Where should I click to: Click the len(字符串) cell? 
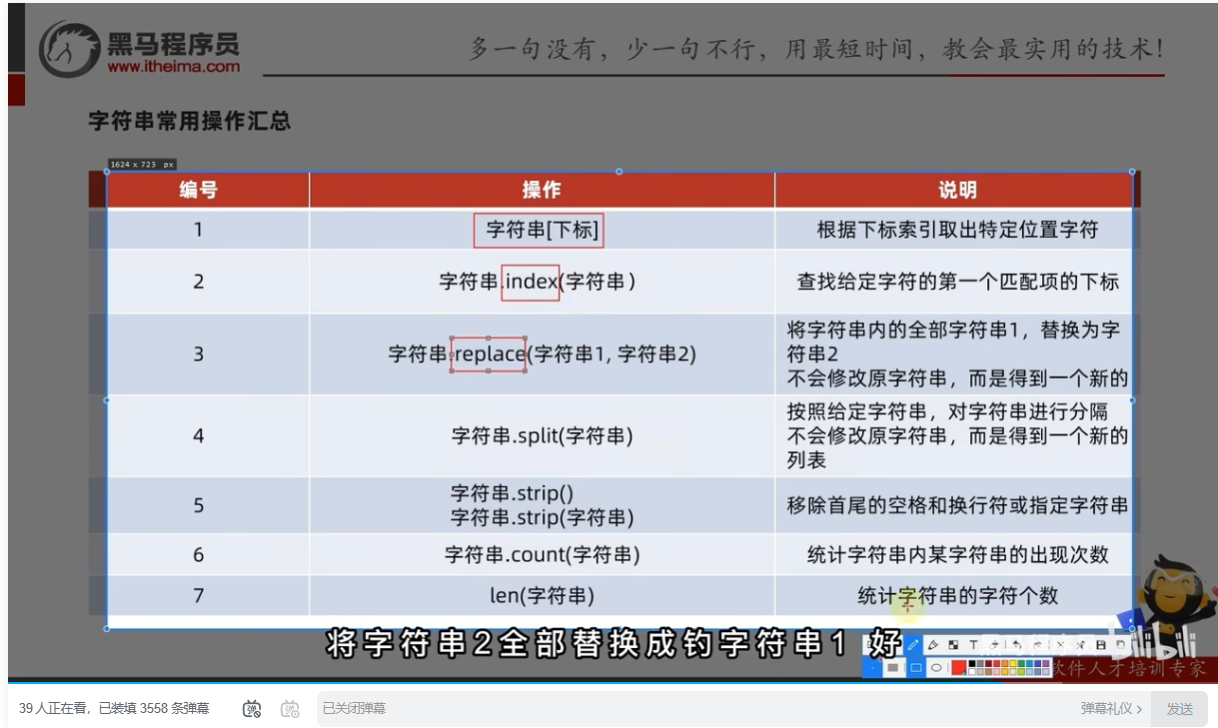(542, 596)
